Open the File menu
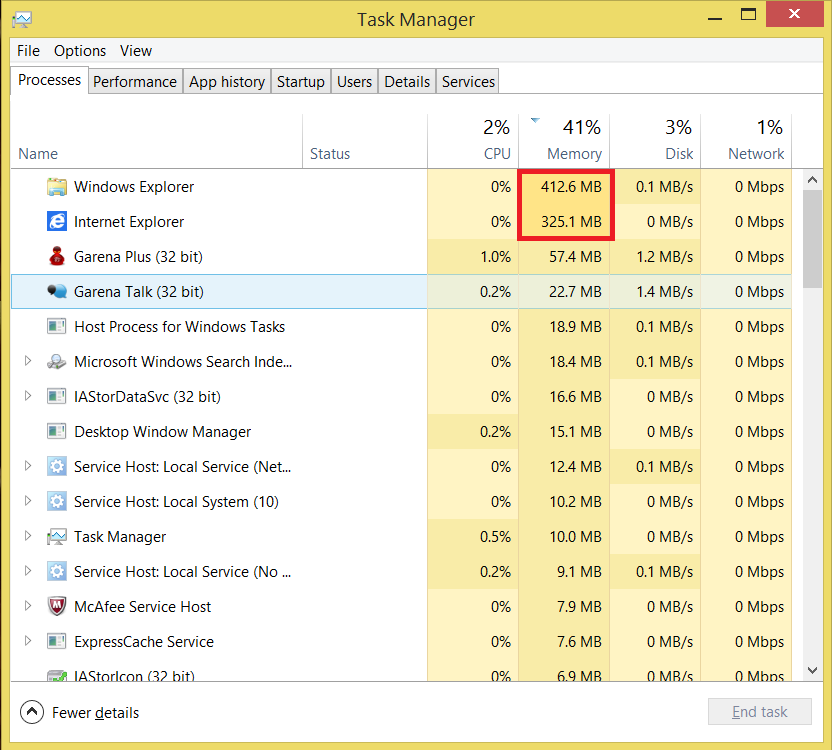 coord(28,51)
